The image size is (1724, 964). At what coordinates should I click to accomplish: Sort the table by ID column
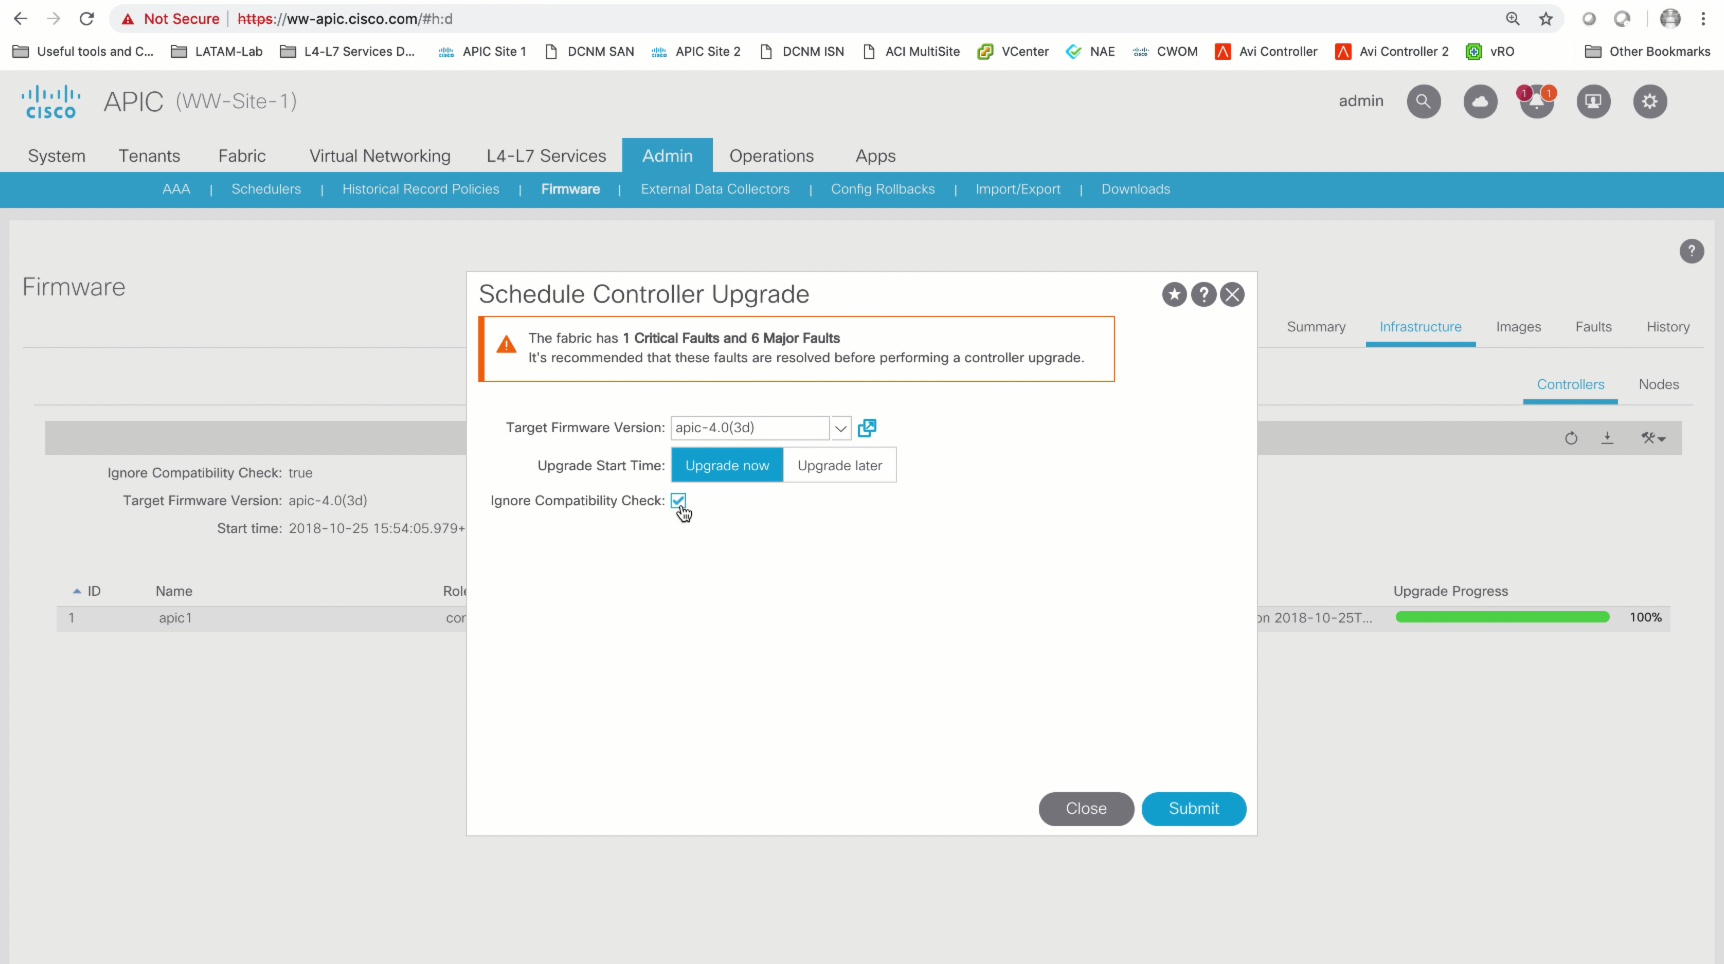point(90,591)
